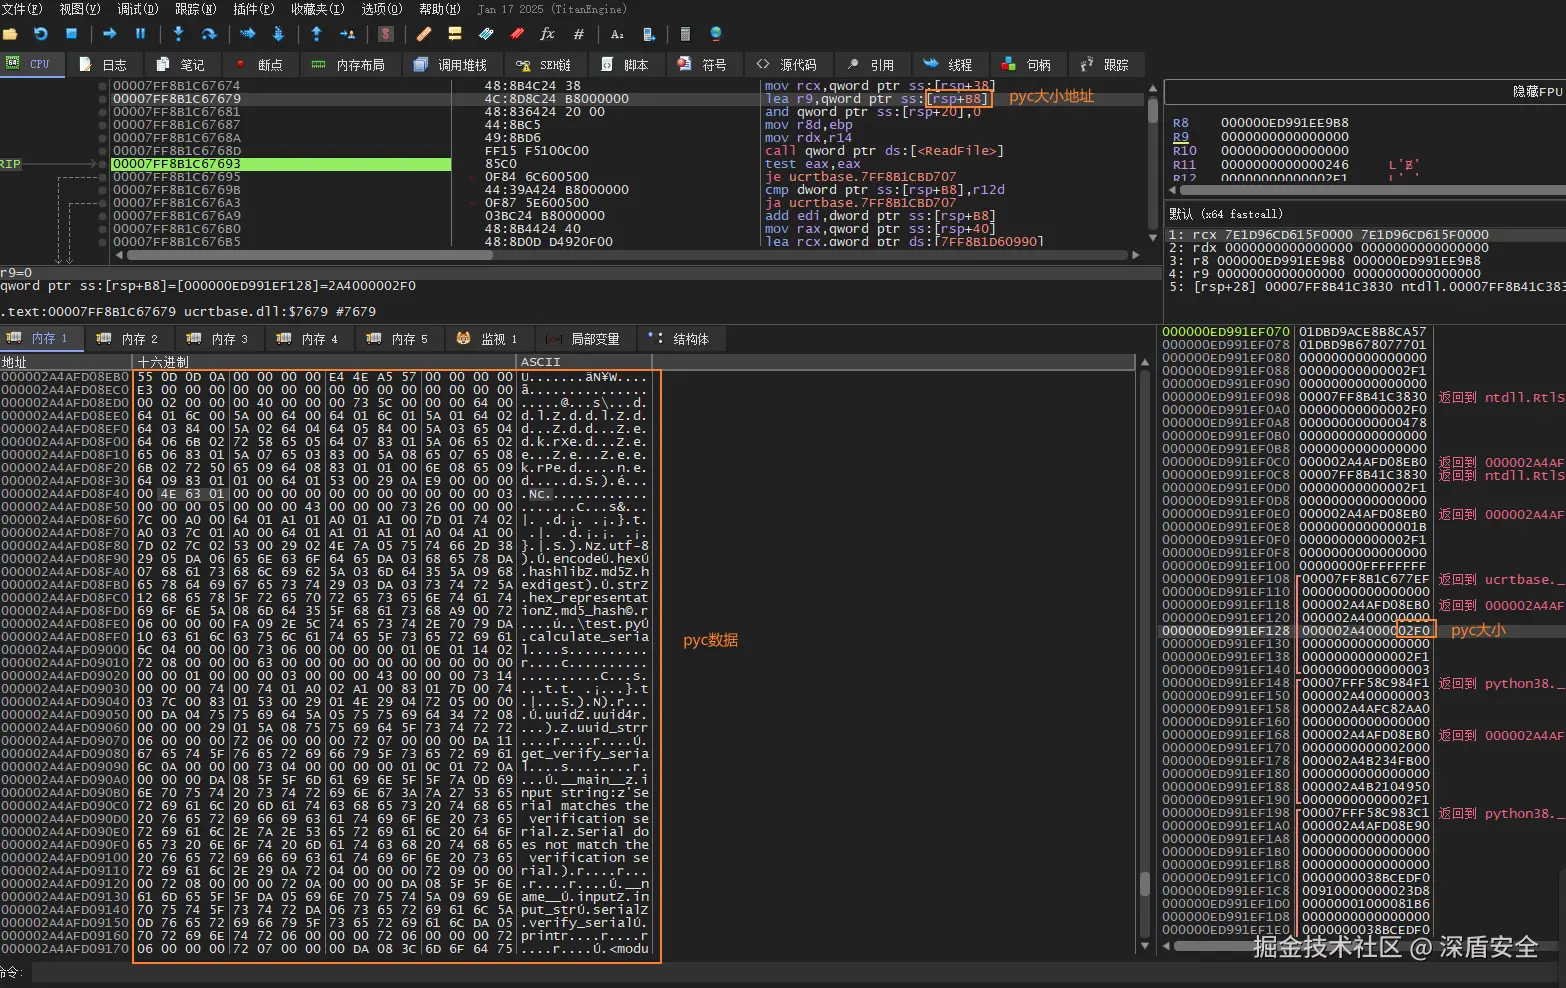
Task: Toggle breakpoint bullet at address 00007FF8B1C67679
Action: [x=103, y=99]
